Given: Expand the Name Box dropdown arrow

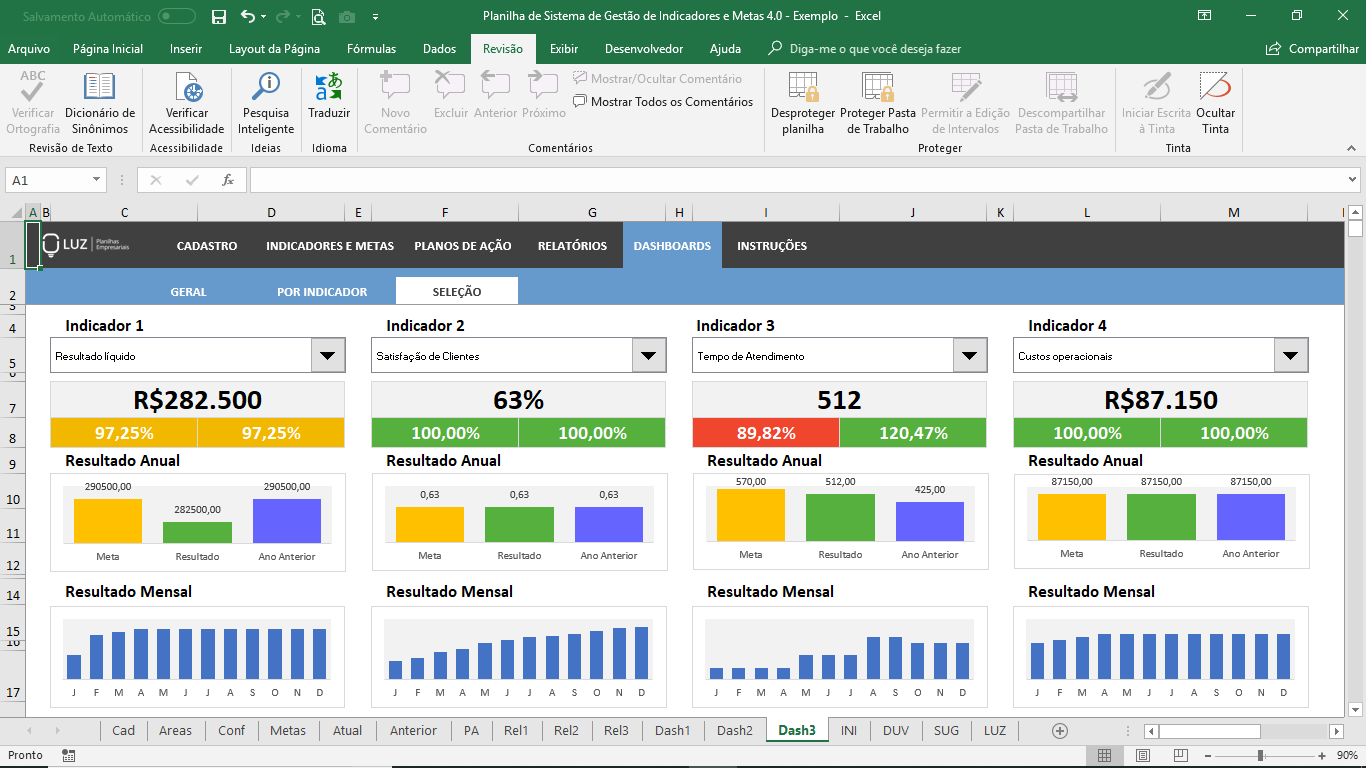Looking at the screenshot, I should click(x=97, y=180).
